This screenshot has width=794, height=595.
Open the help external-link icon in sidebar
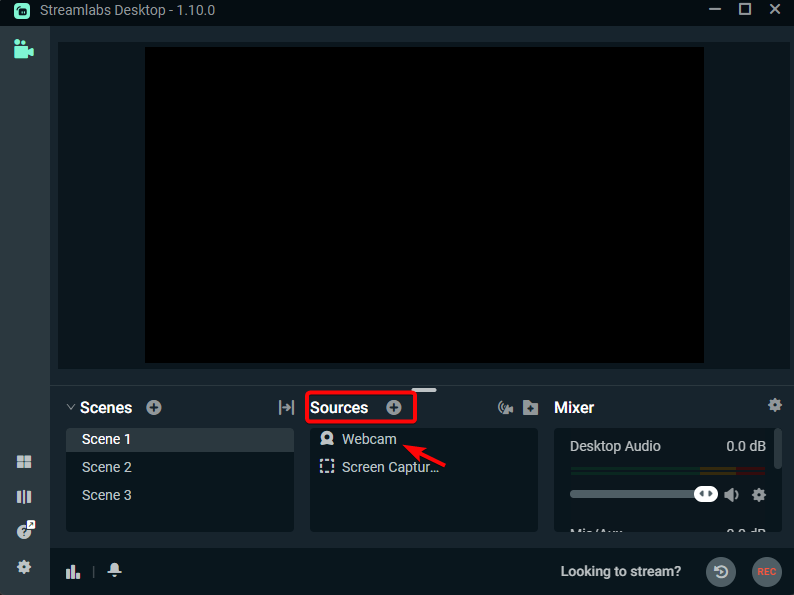tap(25, 530)
